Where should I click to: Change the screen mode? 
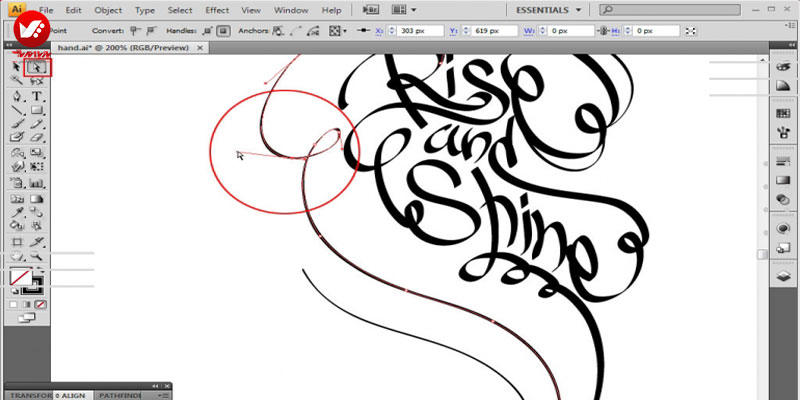coord(27,318)
